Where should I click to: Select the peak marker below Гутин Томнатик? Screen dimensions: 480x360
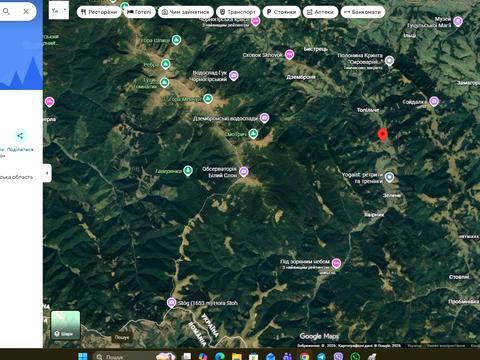208,99
